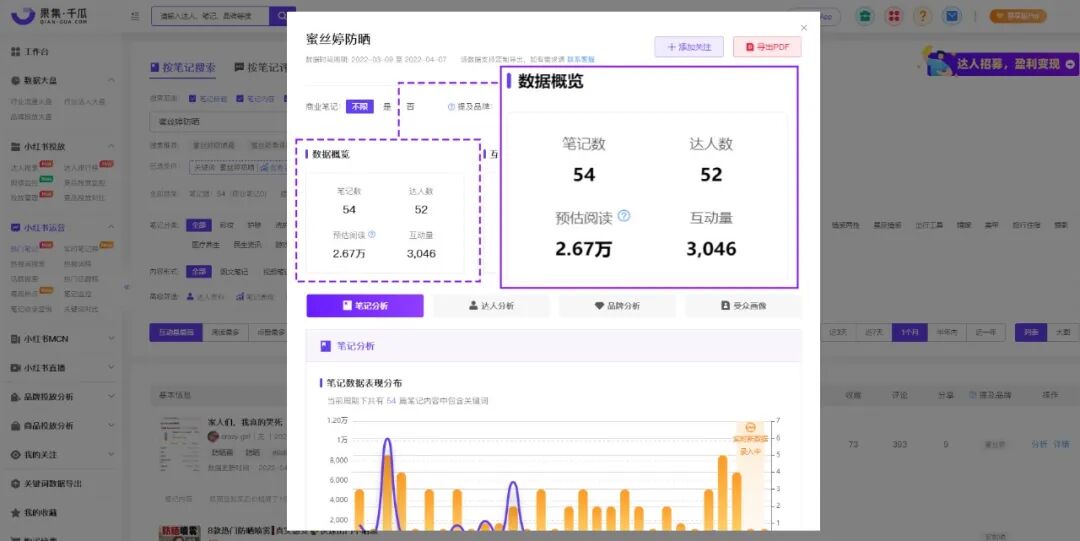Switch to the 达人分析 tab
Screen dimensions: 1080x541
click(491, 306)
